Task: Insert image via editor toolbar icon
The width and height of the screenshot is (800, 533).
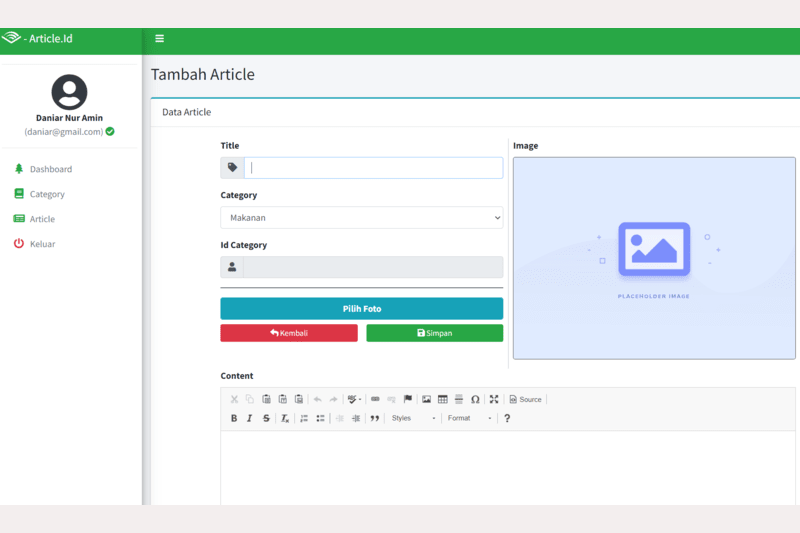Action: [427, 399]
